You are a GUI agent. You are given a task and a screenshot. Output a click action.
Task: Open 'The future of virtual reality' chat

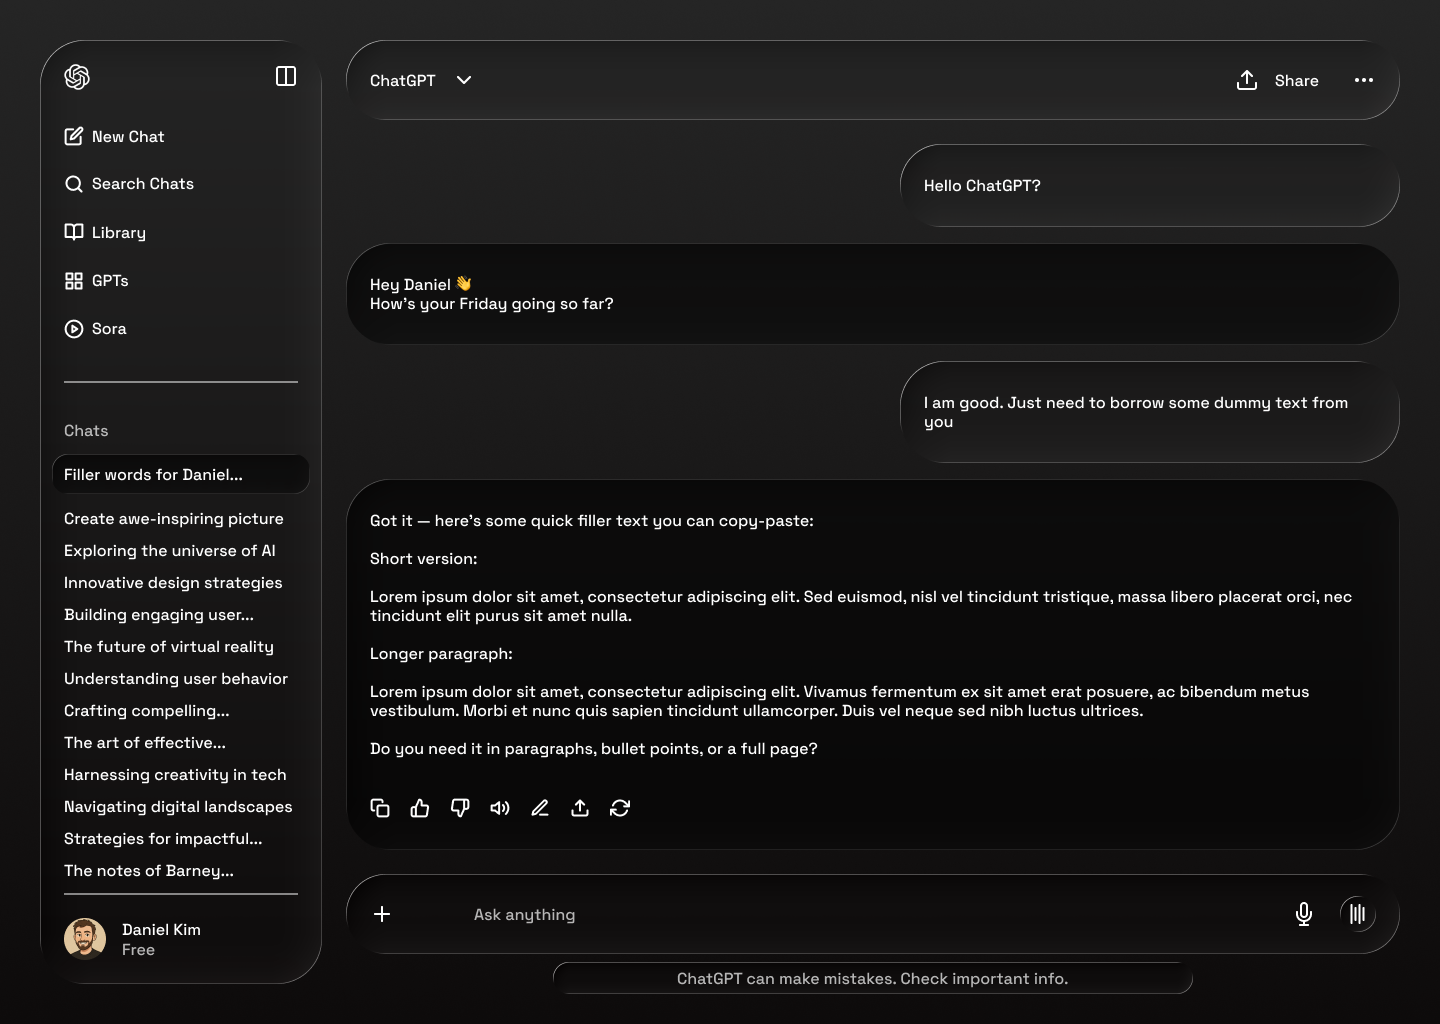(x=169, y=647)
